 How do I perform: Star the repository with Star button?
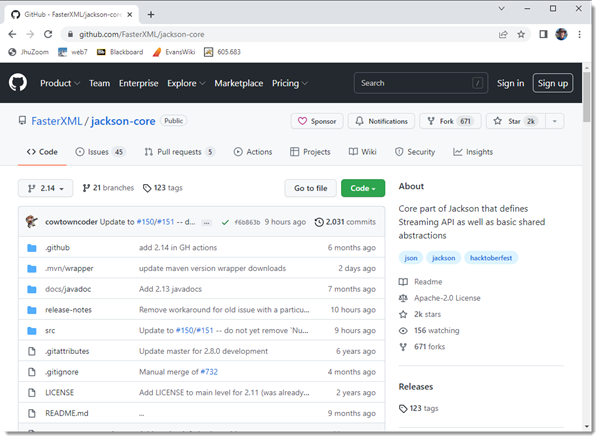tap(516, 121)
